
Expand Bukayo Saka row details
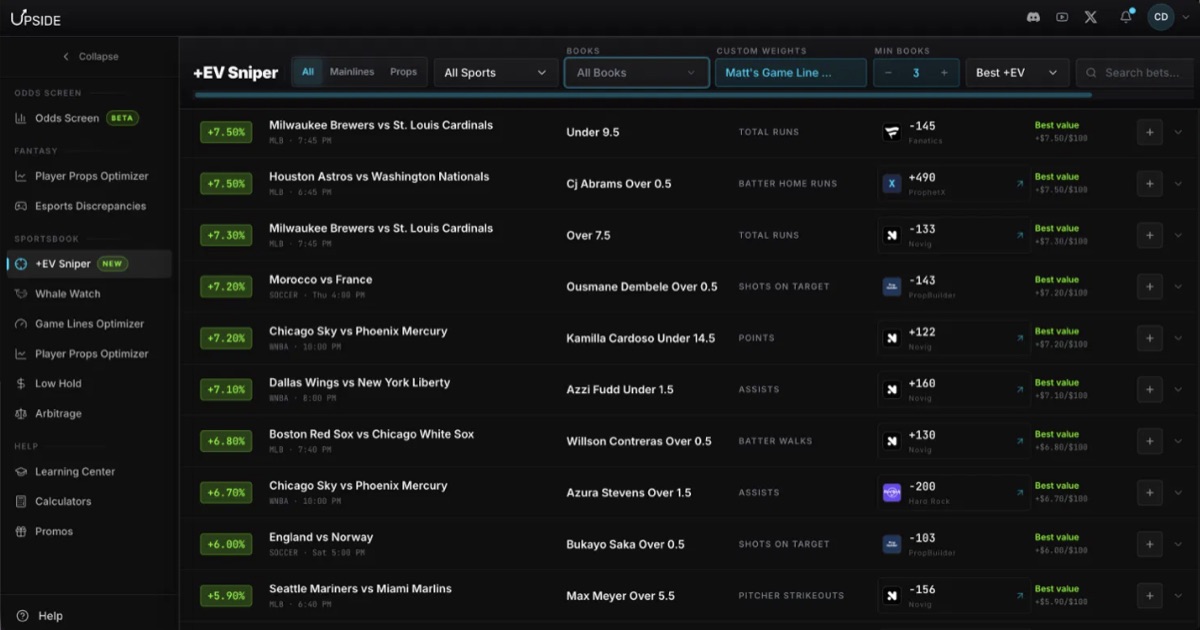point(1178,544)
